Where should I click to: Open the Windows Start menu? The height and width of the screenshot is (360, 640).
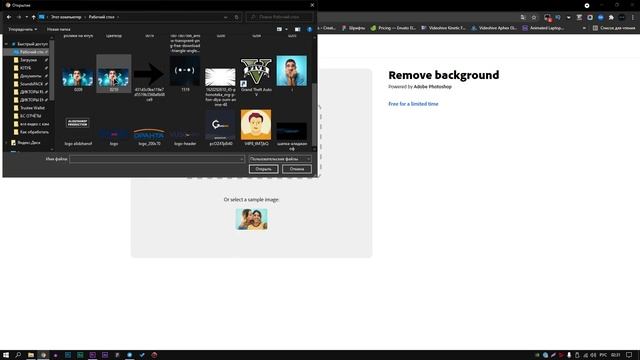6,355
